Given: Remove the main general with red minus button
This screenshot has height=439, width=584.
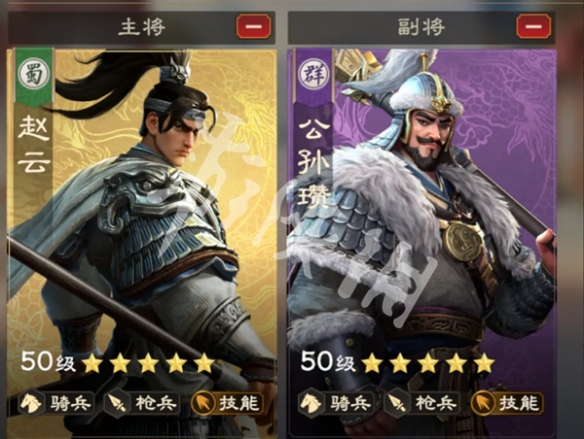Looking at the screenshot, I should [254, 26].
